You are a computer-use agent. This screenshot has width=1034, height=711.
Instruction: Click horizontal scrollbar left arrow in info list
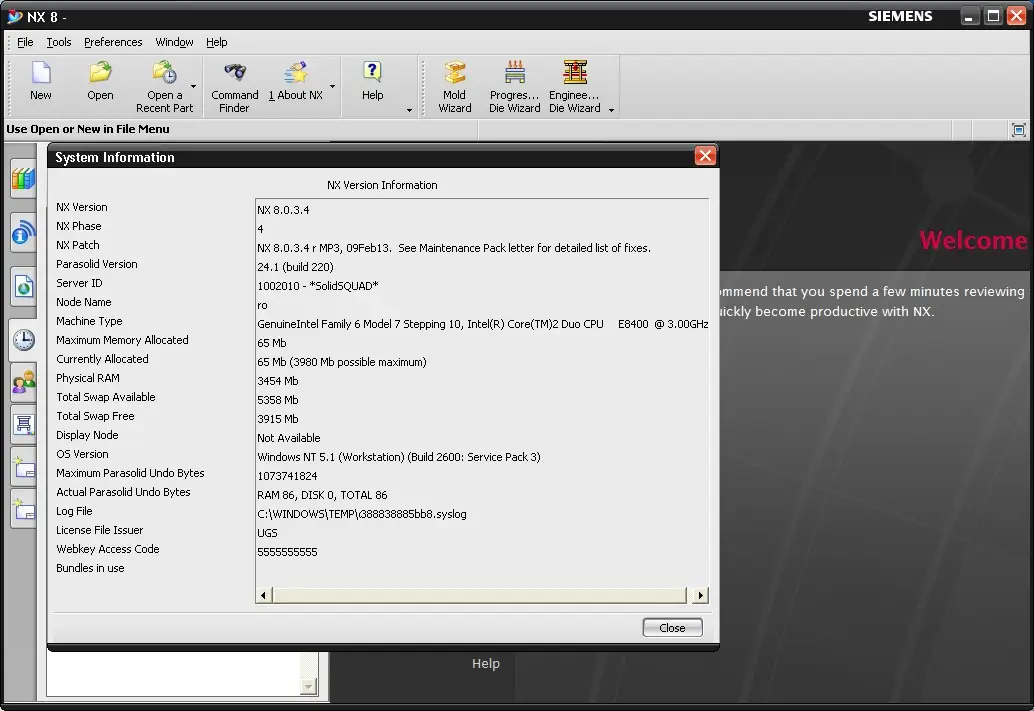coord(263,596)
